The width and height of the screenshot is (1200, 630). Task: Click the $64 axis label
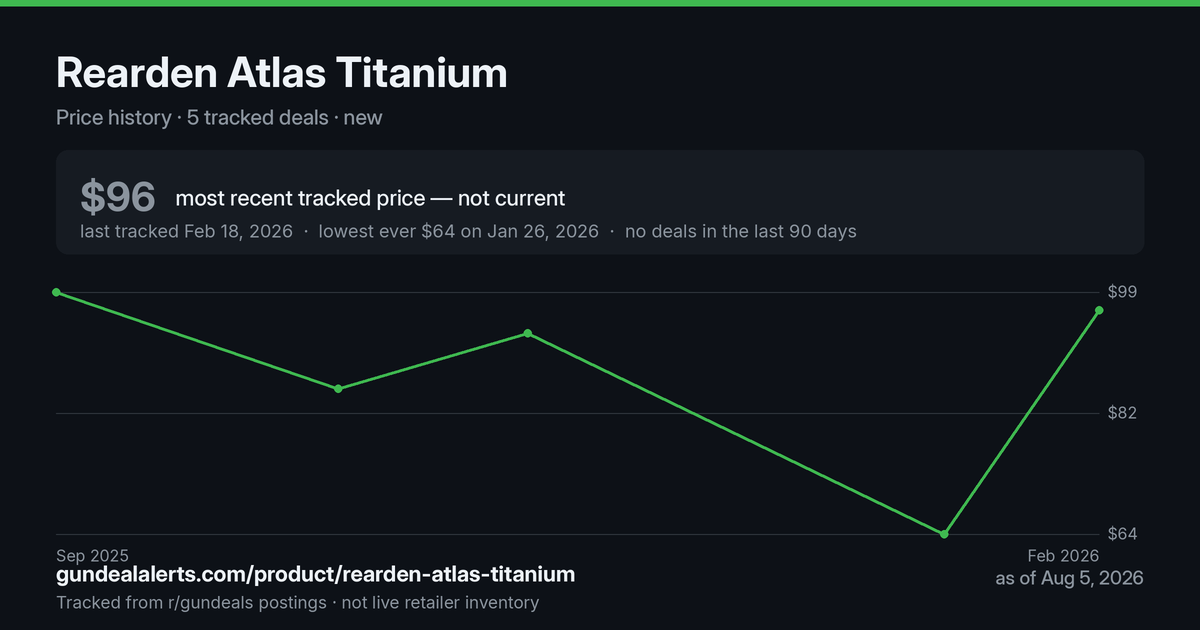point(1124,534)
